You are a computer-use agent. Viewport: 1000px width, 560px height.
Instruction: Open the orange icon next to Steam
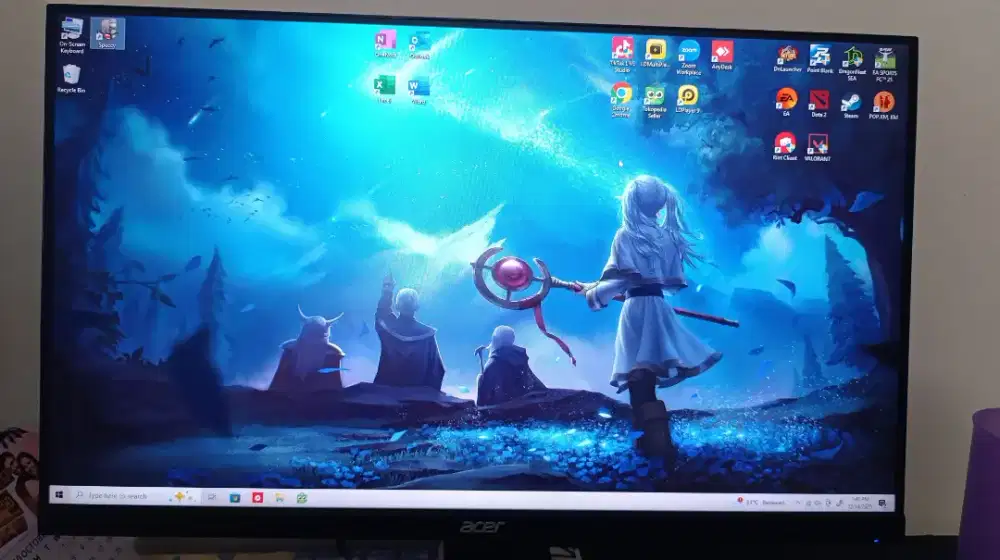pyautogui.click(x=883, y=107)
